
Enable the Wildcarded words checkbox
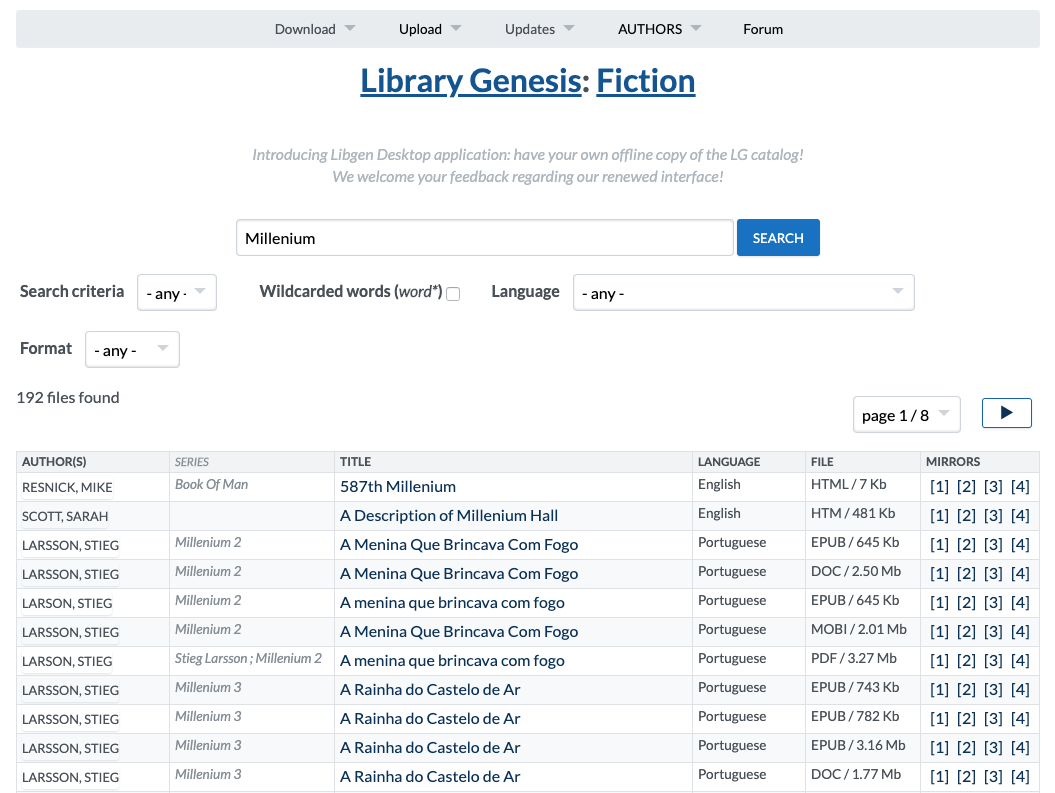[x=453, y=293]
